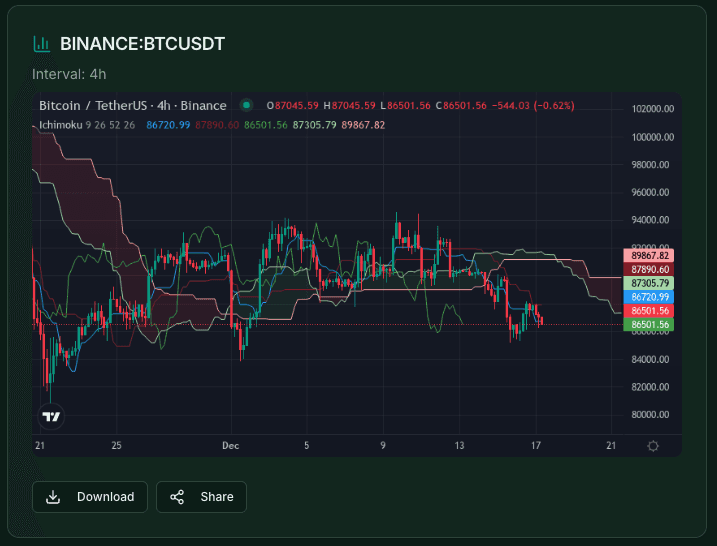This screenshot has height=546, width=717.
Task: Click the download arrow icon
Action: 53,497
